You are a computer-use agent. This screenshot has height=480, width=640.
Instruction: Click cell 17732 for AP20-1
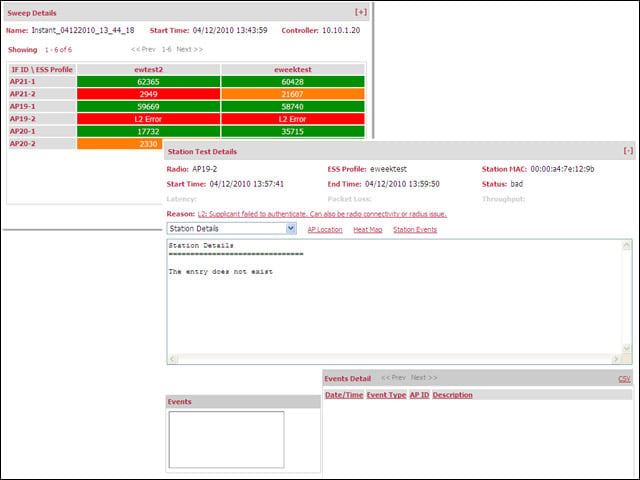[x=149, y=131]
